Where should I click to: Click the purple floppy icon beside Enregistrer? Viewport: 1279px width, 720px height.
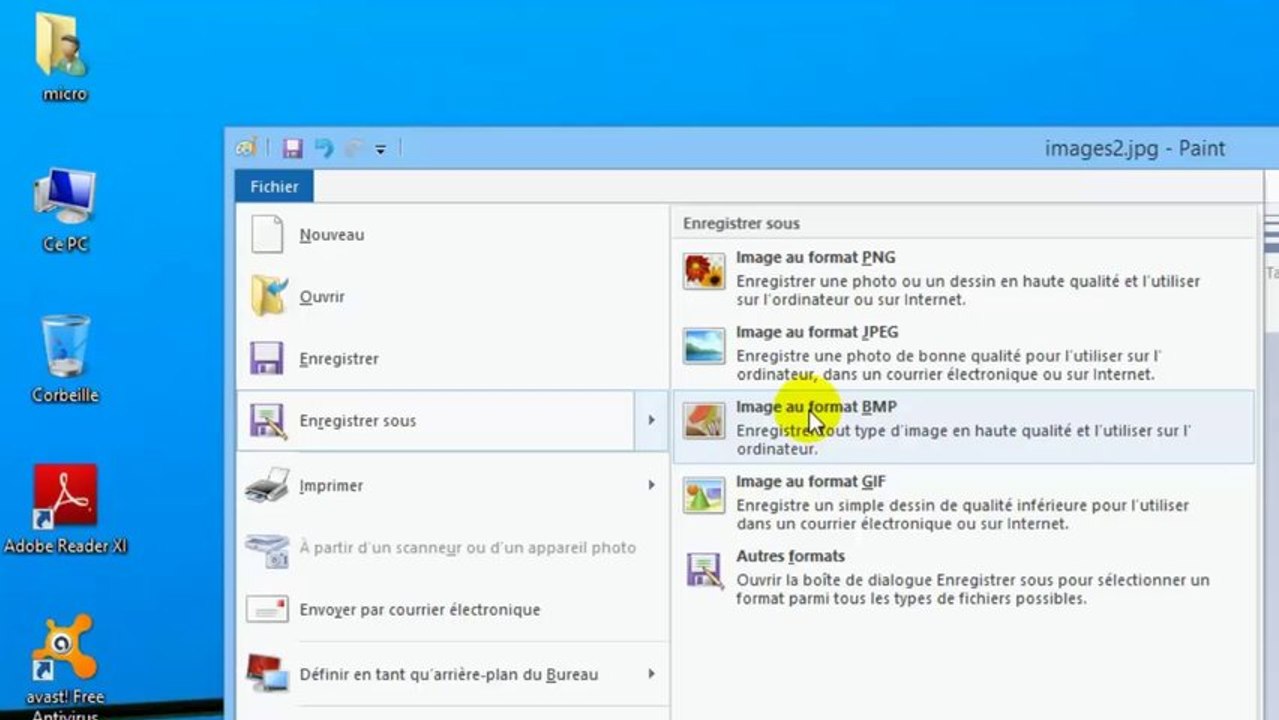click(267, 358)
